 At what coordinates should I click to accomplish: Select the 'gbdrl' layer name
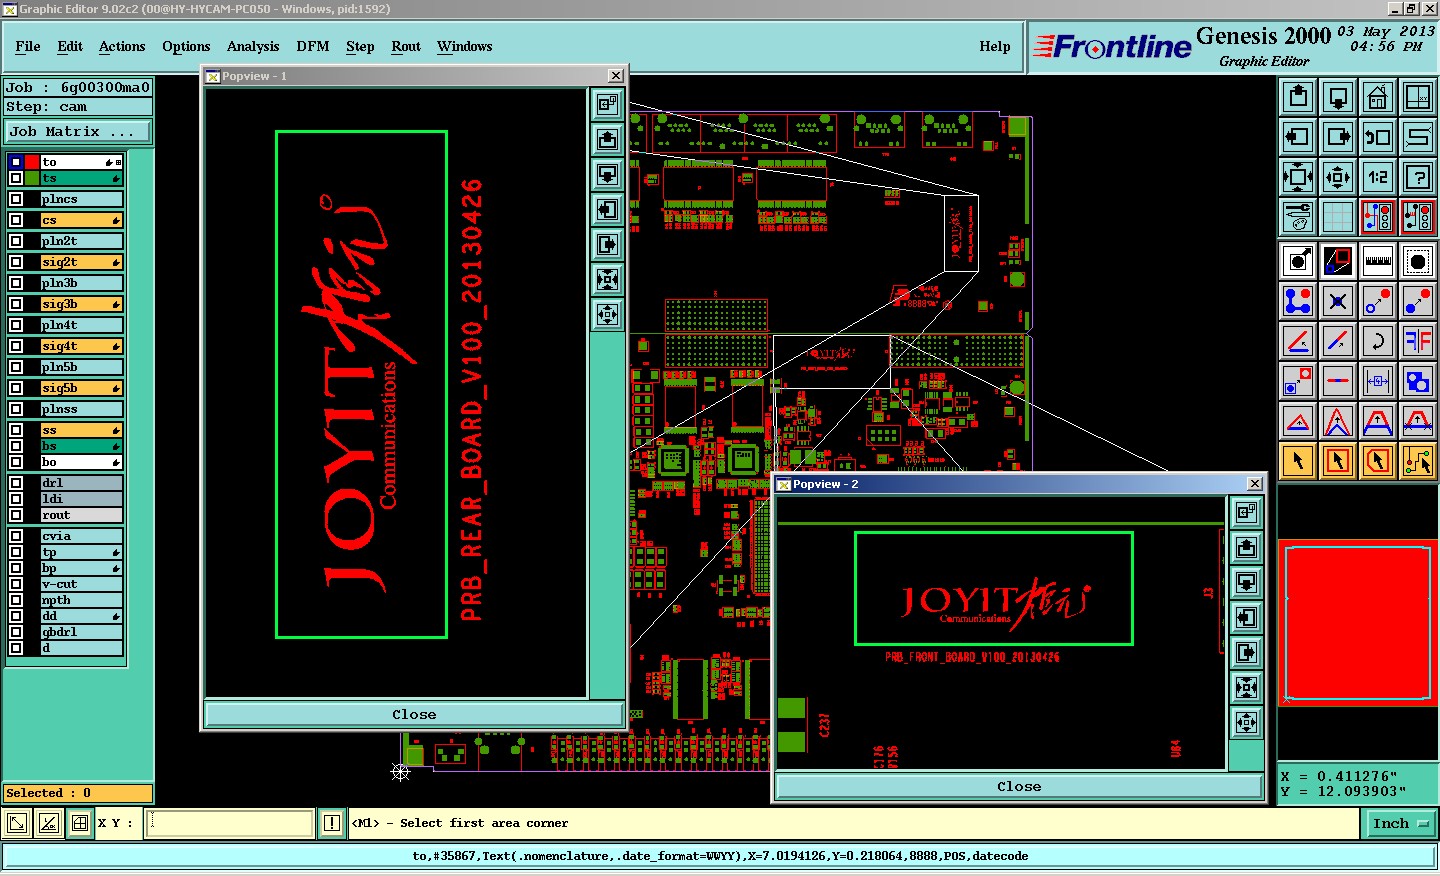[x=81, y=632]
